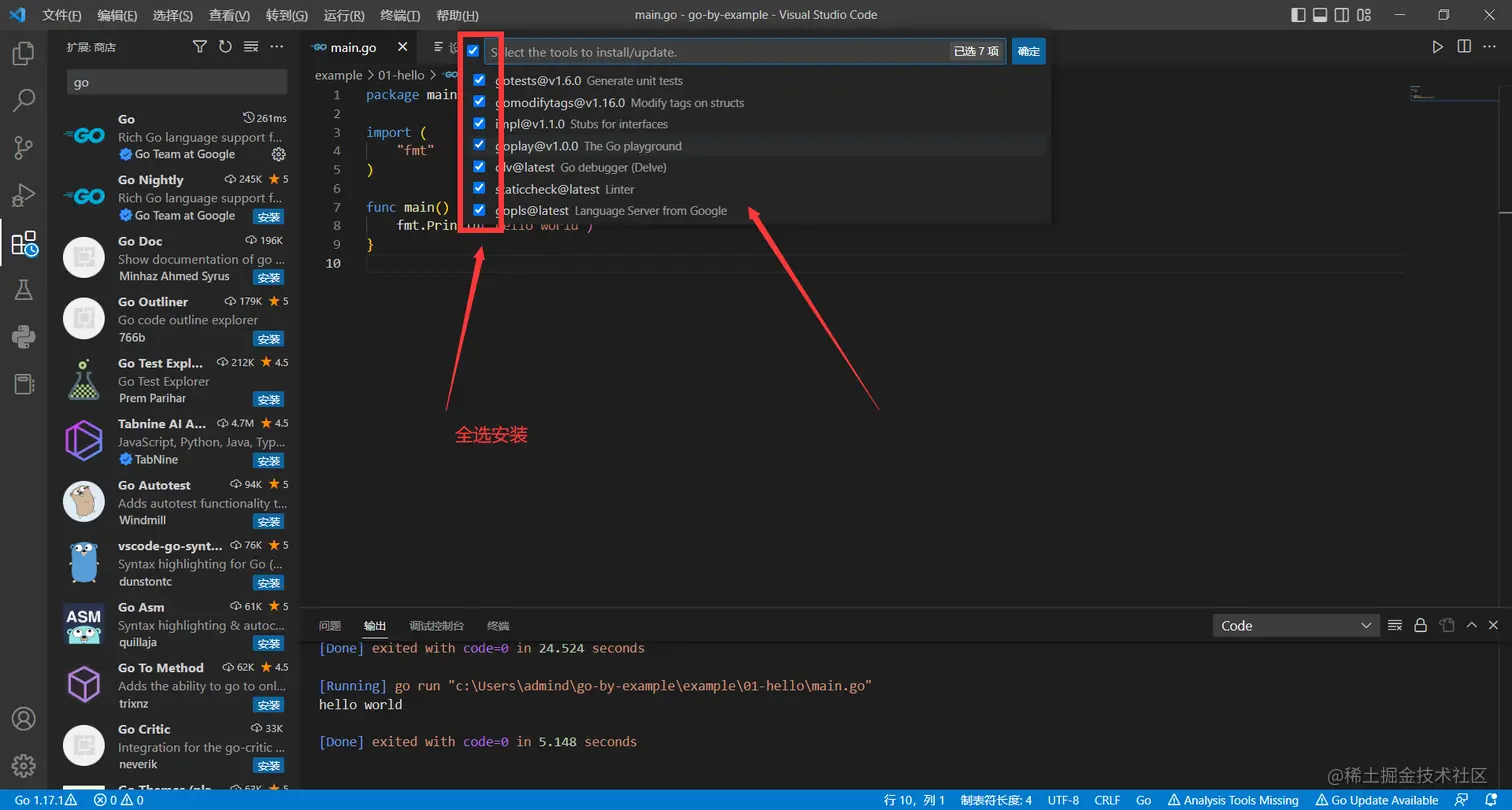Open the Manage gear at activity bar bottom

23,766
